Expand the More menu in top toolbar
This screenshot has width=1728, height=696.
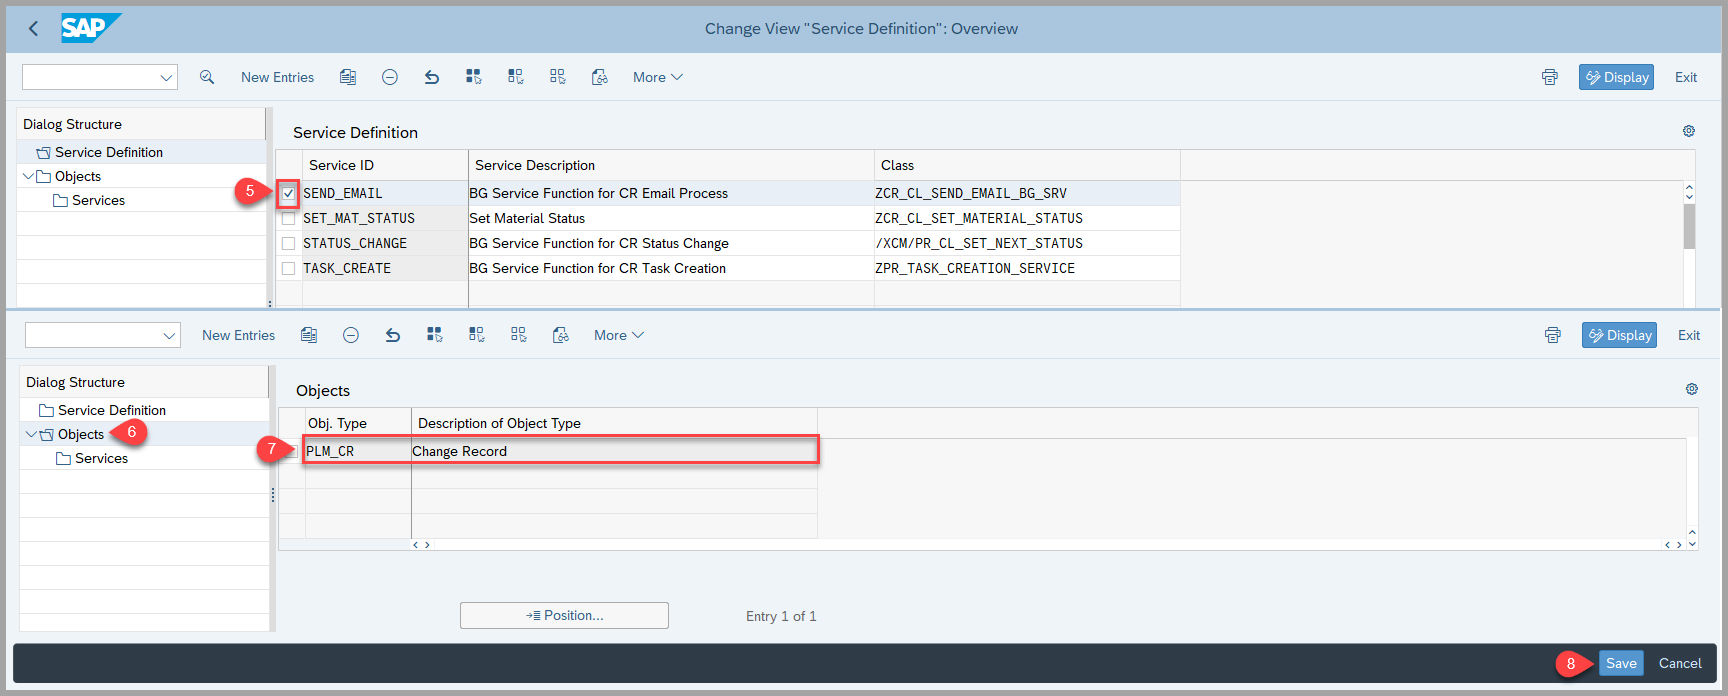pos(657,77)
